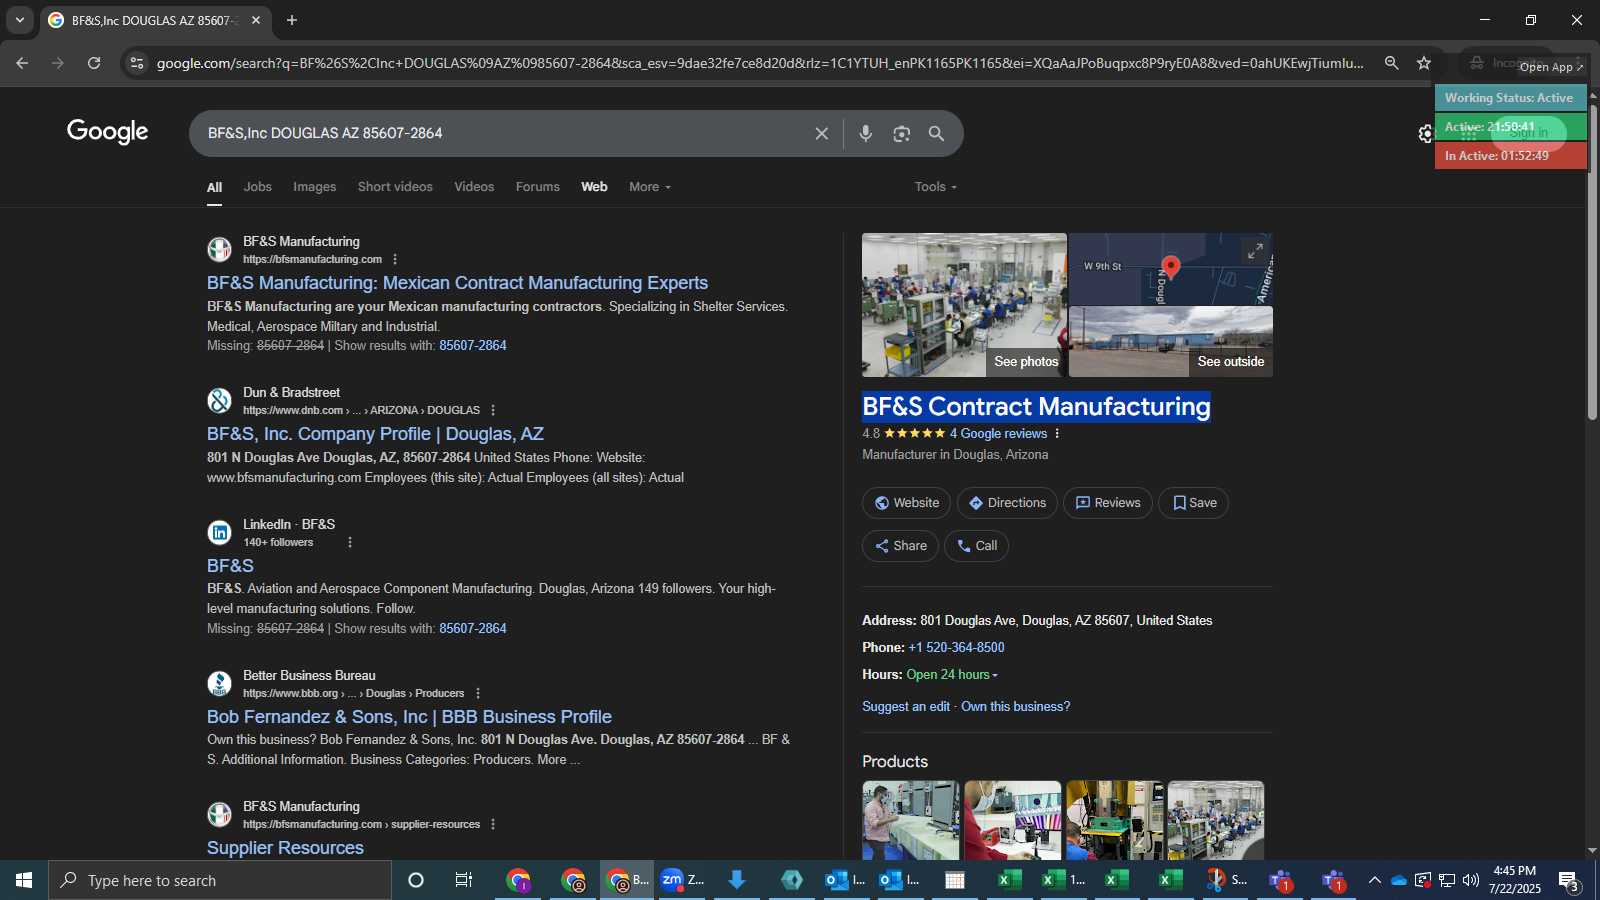Open the BF&S LinkedIn result title
1600x900 pixels.
pyautogui.click(x=230, y=566)
